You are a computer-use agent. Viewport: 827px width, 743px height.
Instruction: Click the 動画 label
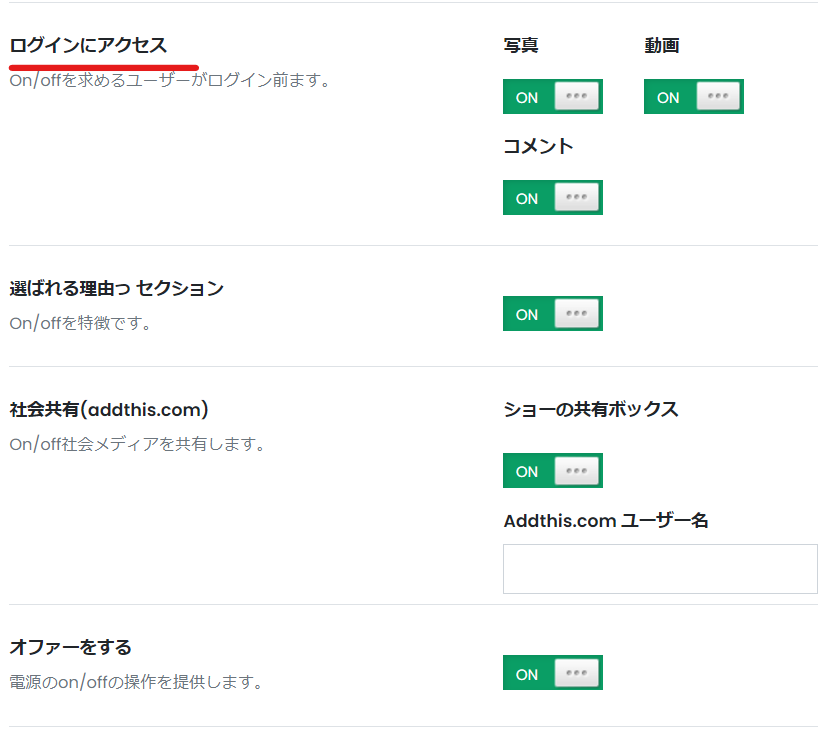(661, 45)
